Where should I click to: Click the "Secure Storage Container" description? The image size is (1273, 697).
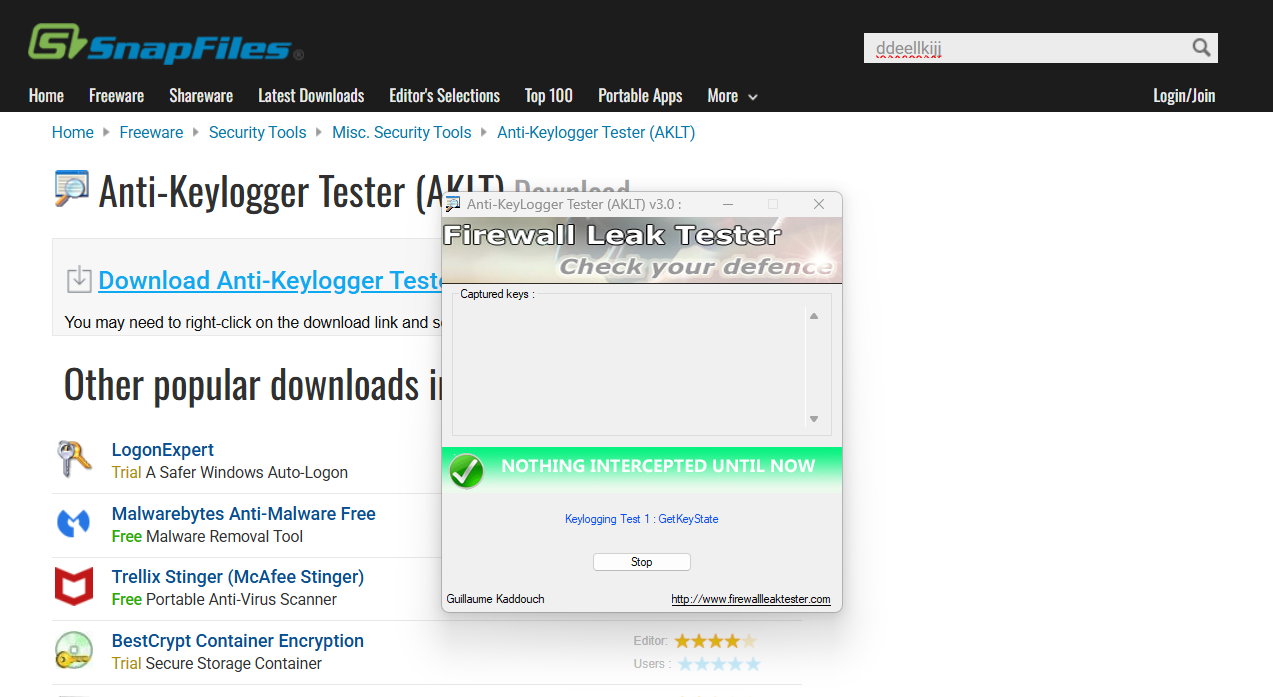(x=234, y=663)
